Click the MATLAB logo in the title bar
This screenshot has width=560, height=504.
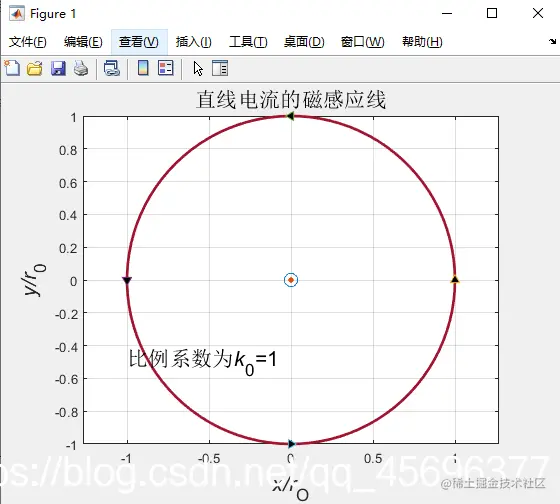(x=17, y=14)
